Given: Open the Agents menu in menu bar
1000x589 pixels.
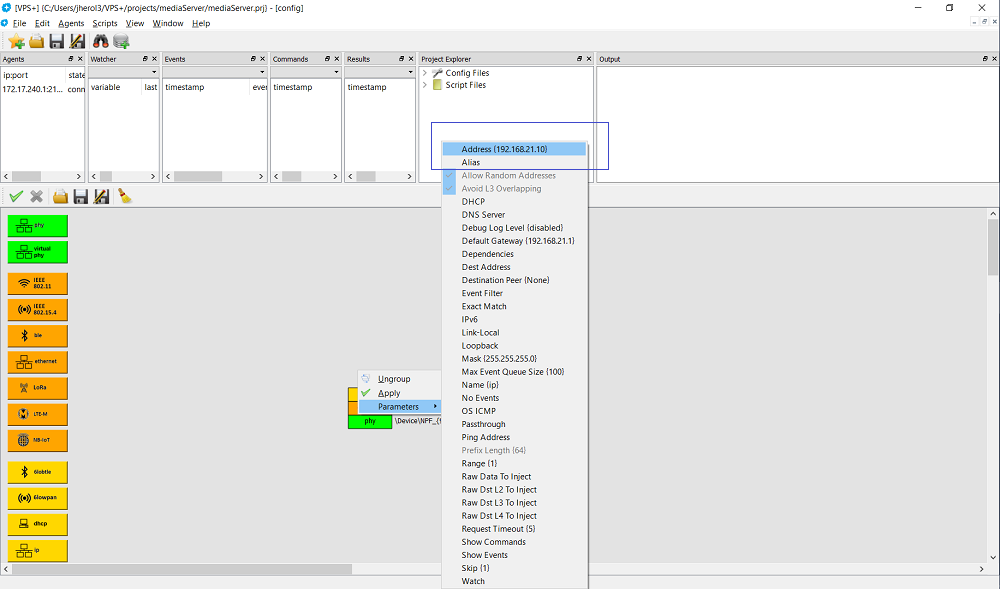Looking at the screenshot, I should 71,23.
